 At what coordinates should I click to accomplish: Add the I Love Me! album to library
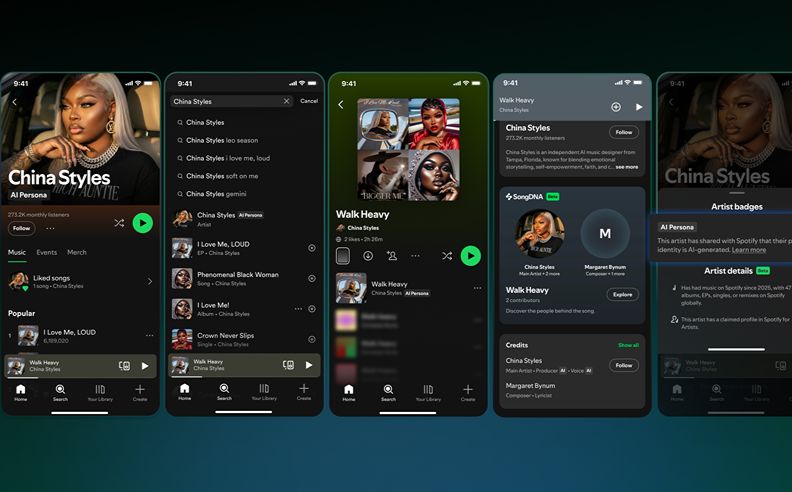click(312, 309)
